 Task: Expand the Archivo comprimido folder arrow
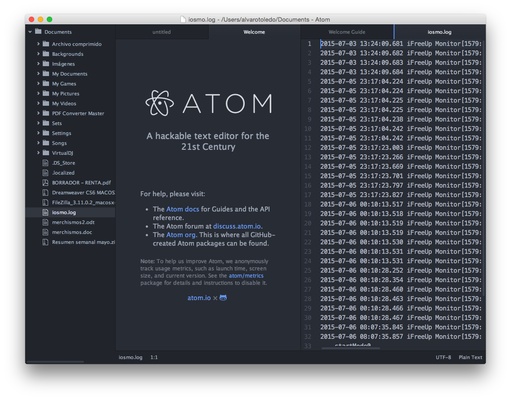38,44
